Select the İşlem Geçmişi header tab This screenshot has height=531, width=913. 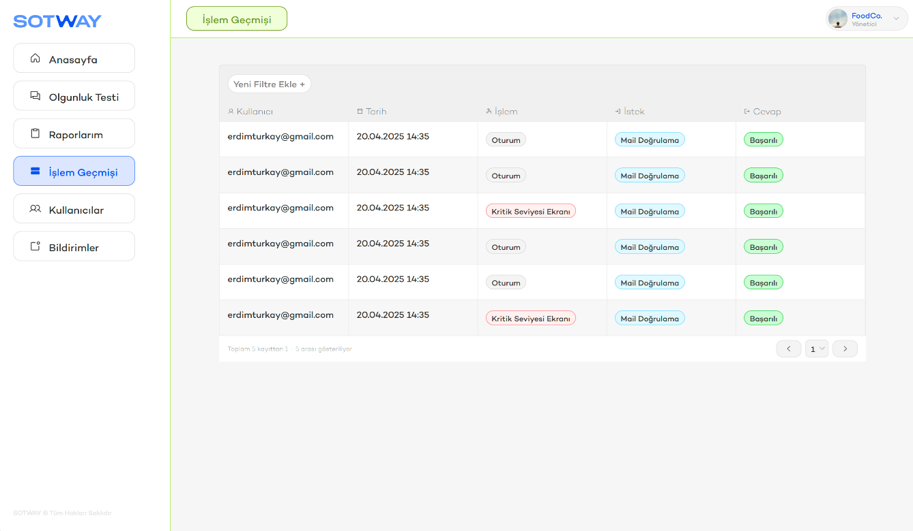pyautogui.click(x=237, y=19)
